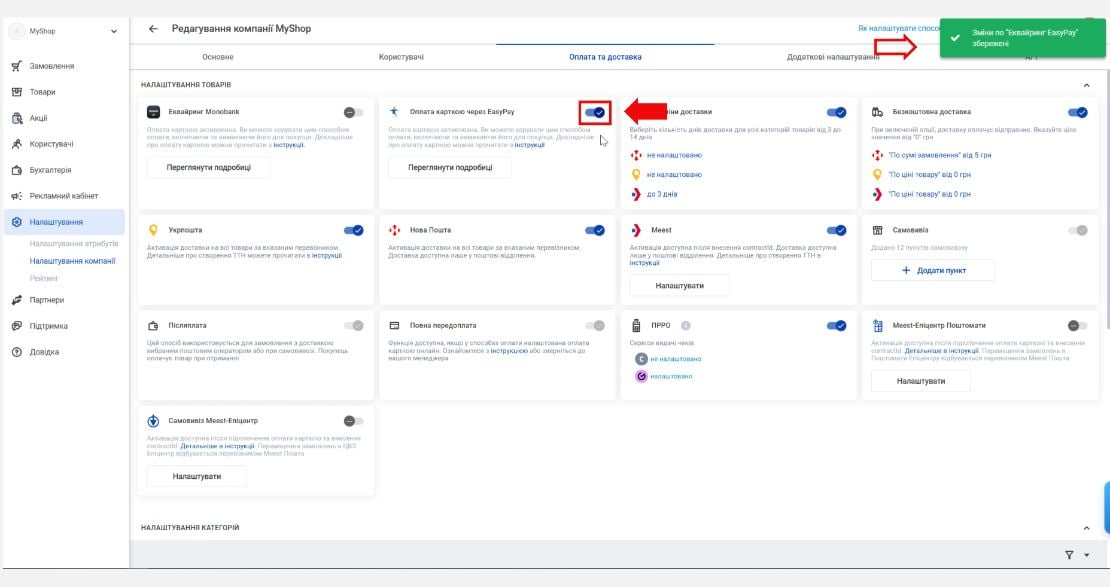Enable the Самовивіз toggle
The height and width of the screenshot is (587, 1110).
tap(1077, 230)
